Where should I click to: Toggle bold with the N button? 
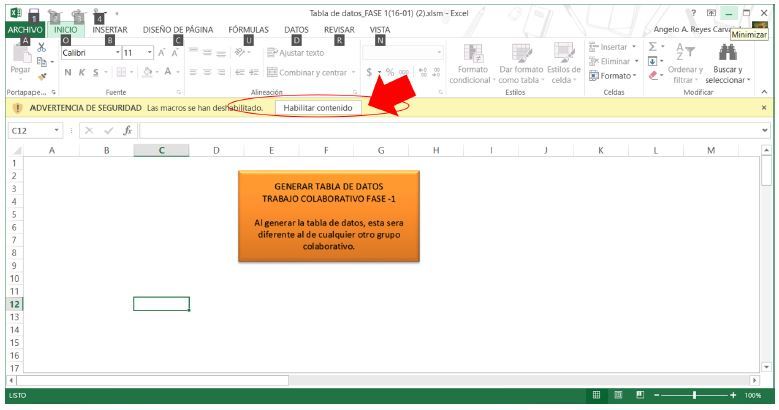(x=68, y=73)
